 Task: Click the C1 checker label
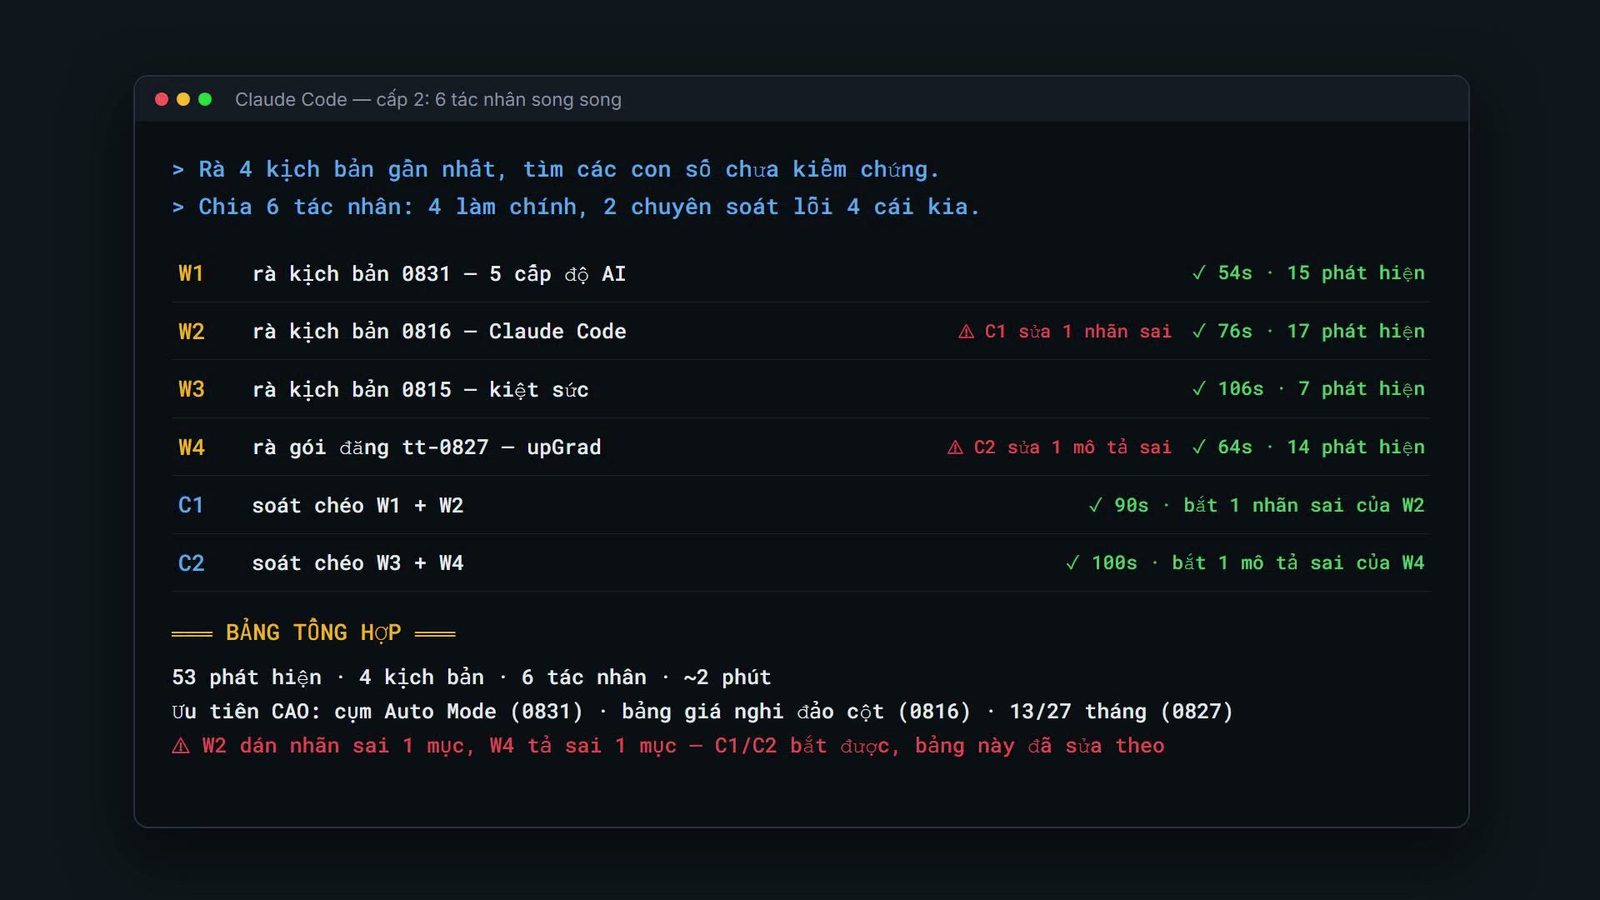click(191, 505)
